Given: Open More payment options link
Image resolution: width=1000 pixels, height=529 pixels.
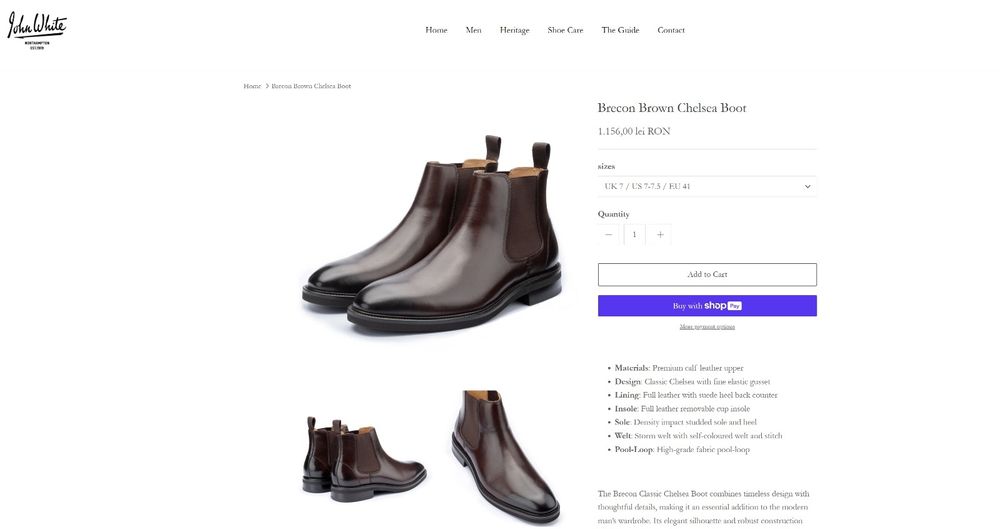Looking at the screenshot, I should coord(707,327).
